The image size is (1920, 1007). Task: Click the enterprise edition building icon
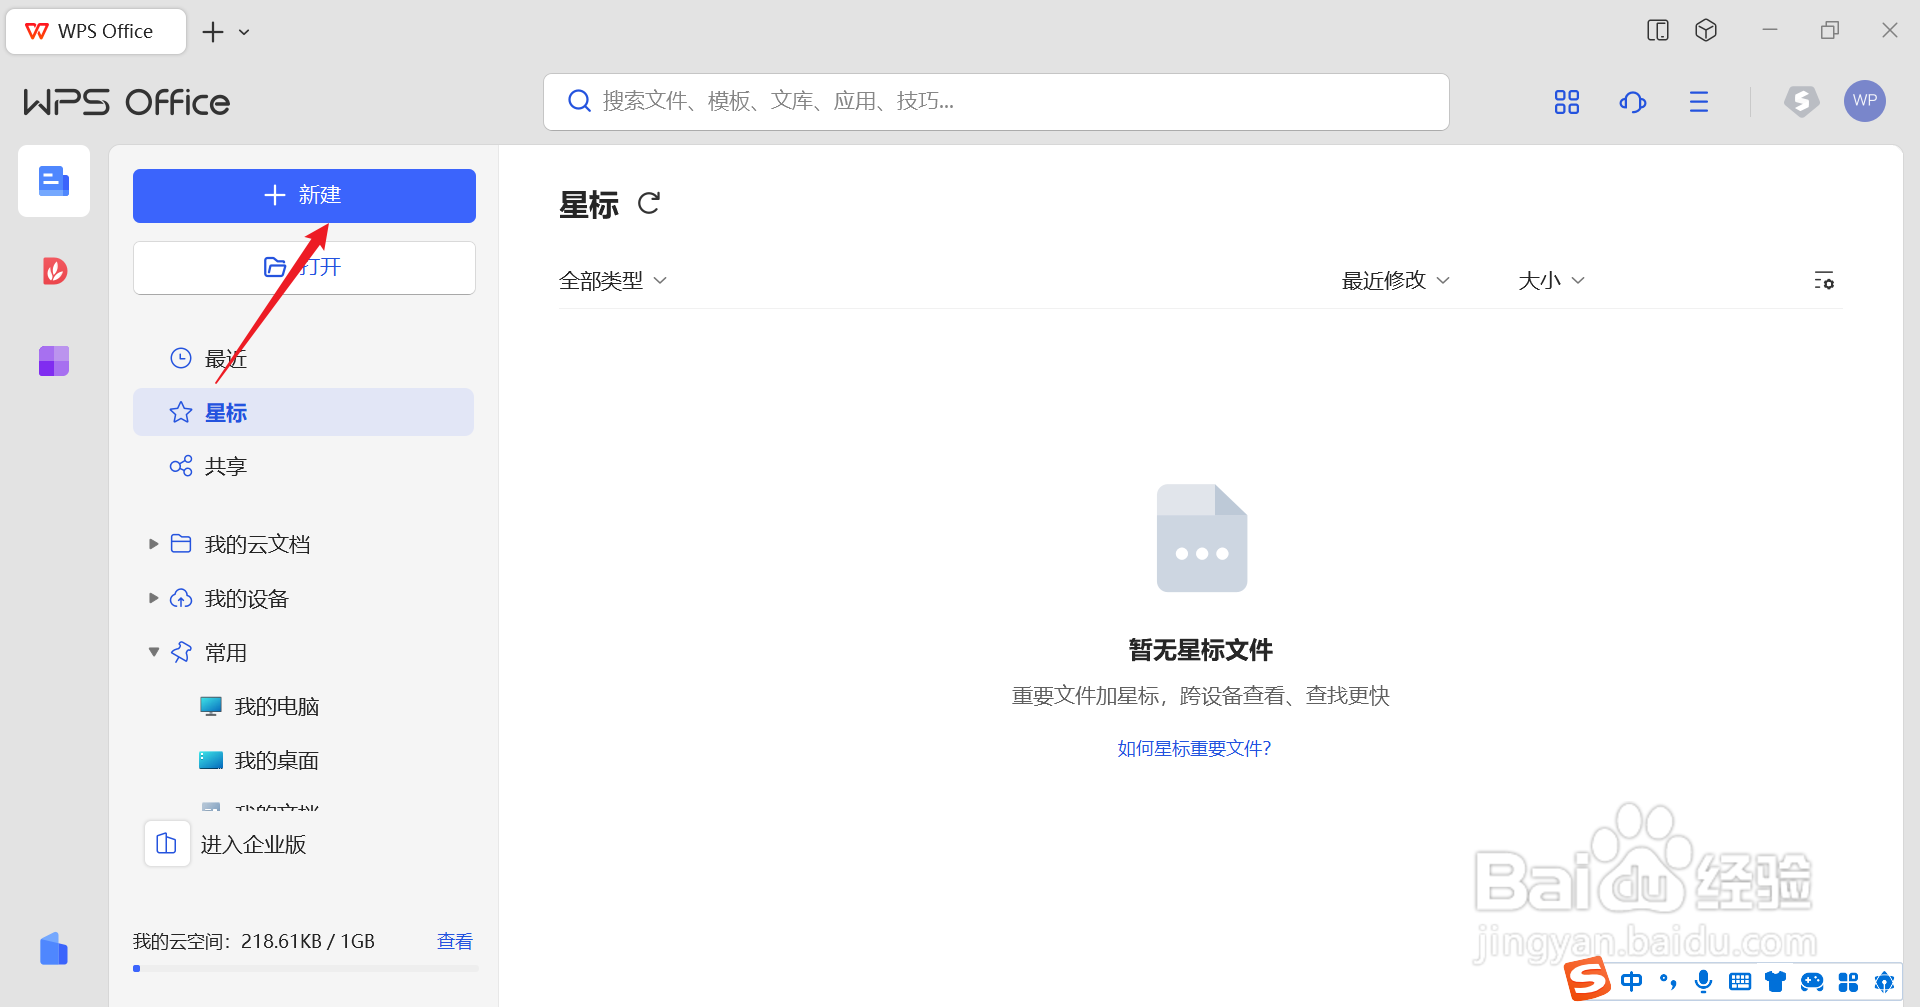coord(167,844)
